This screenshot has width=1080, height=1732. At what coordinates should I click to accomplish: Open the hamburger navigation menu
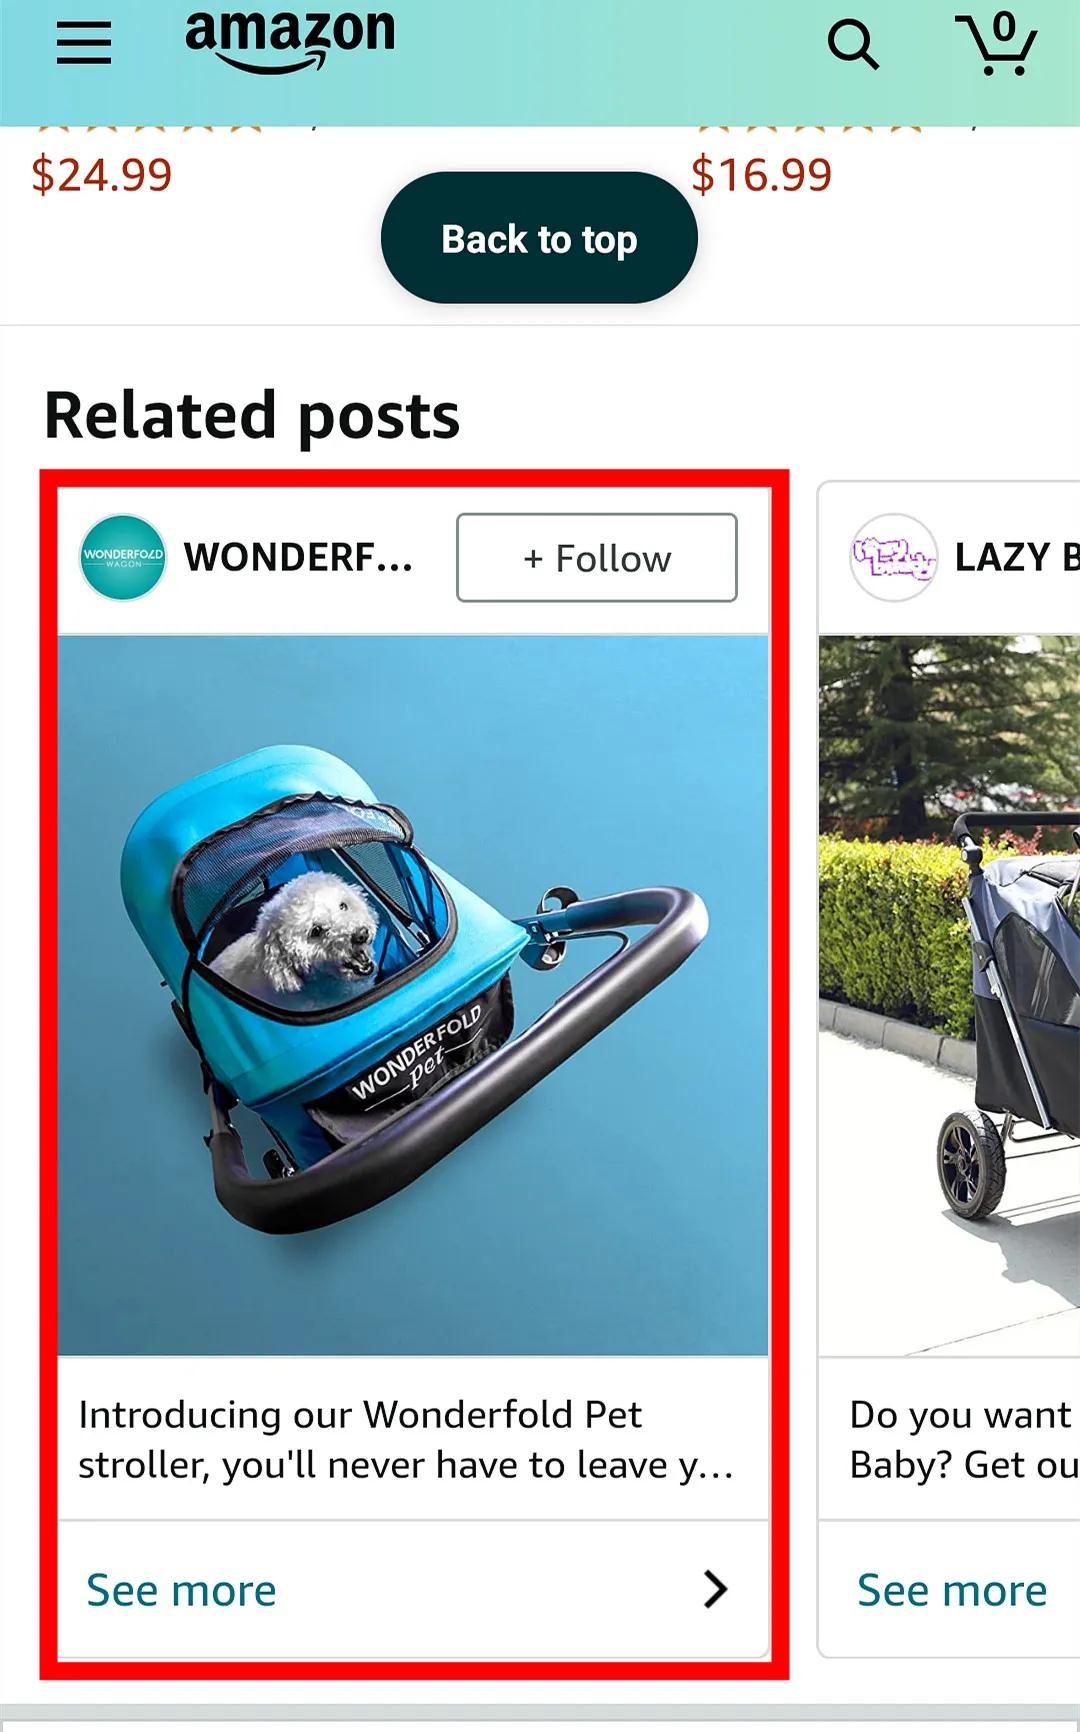[84, 43]
